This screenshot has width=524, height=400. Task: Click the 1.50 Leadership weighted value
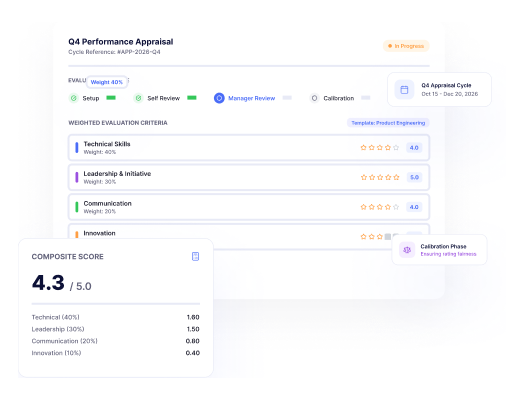[x=193, y=329]
